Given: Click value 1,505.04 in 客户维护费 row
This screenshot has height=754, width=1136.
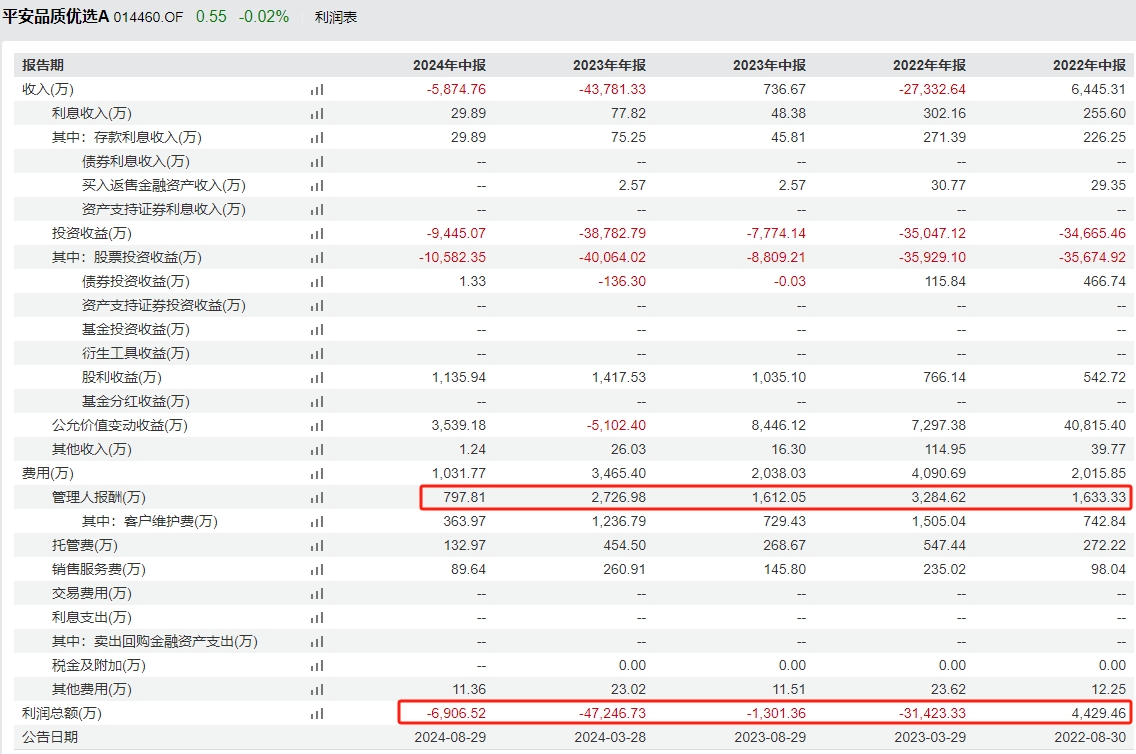Looking at the screenshot, I should (x=938, y=521).
